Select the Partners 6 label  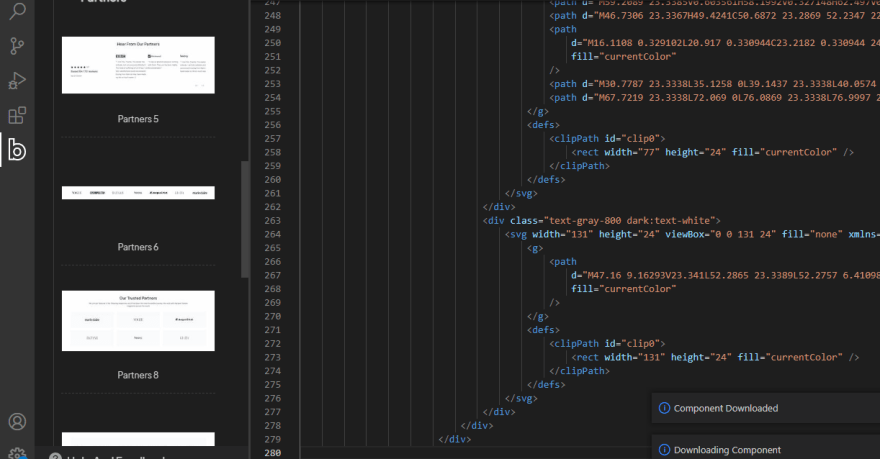coord(138,247)
